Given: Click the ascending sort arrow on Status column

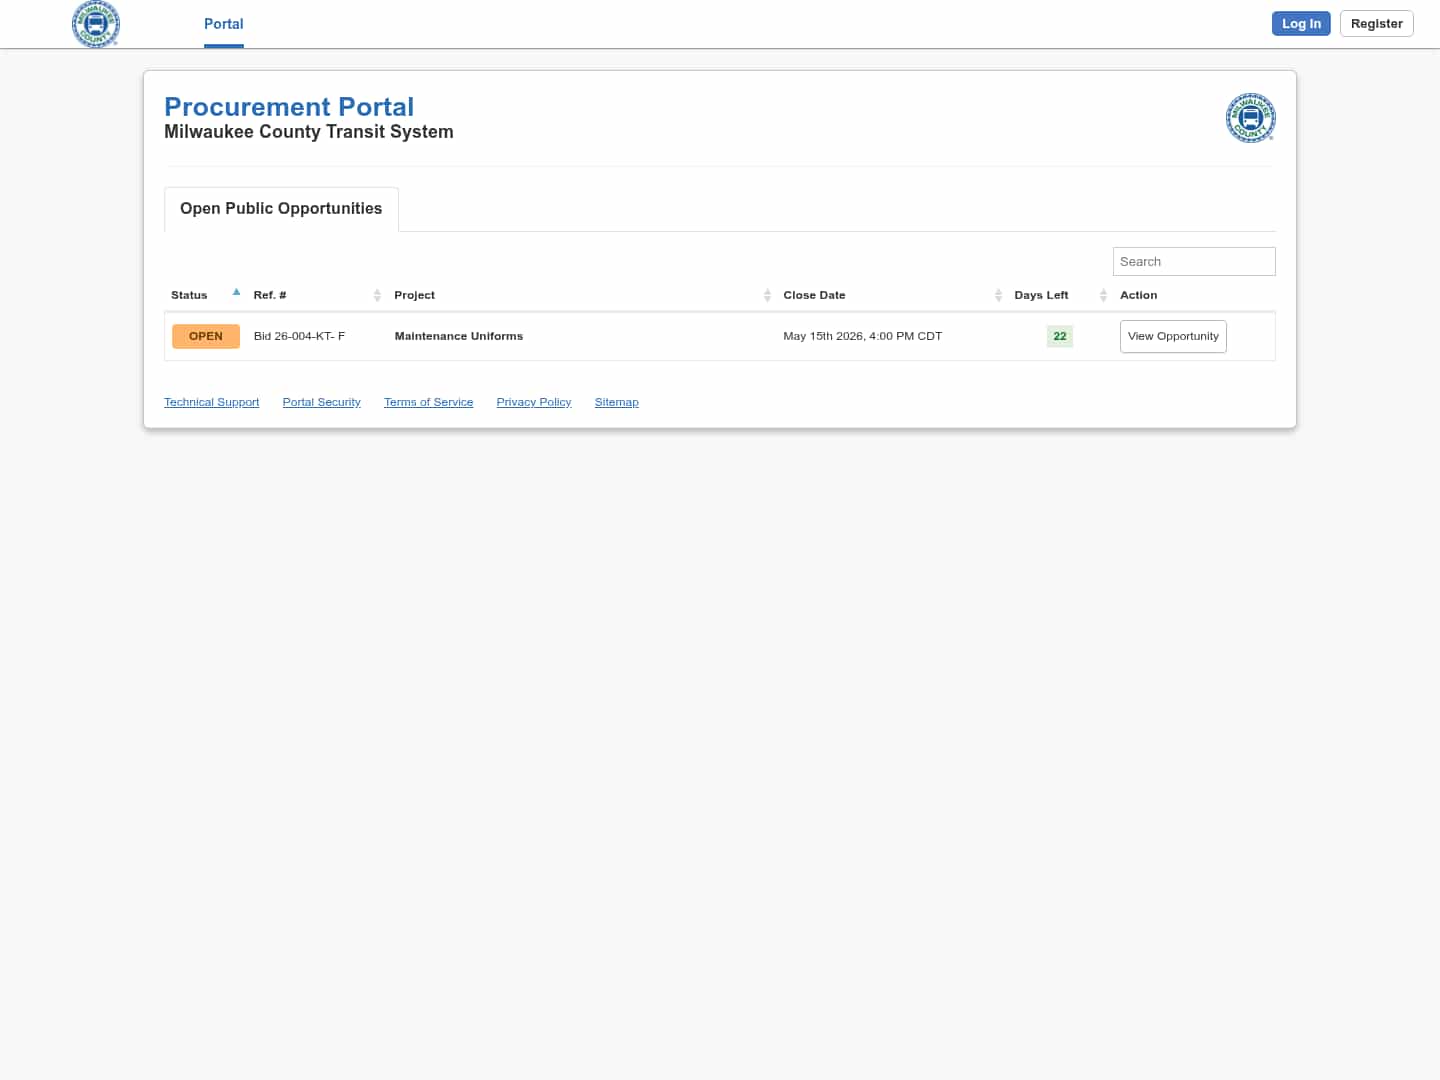Looking at the screenshot, I should click(x=236, y=291).
